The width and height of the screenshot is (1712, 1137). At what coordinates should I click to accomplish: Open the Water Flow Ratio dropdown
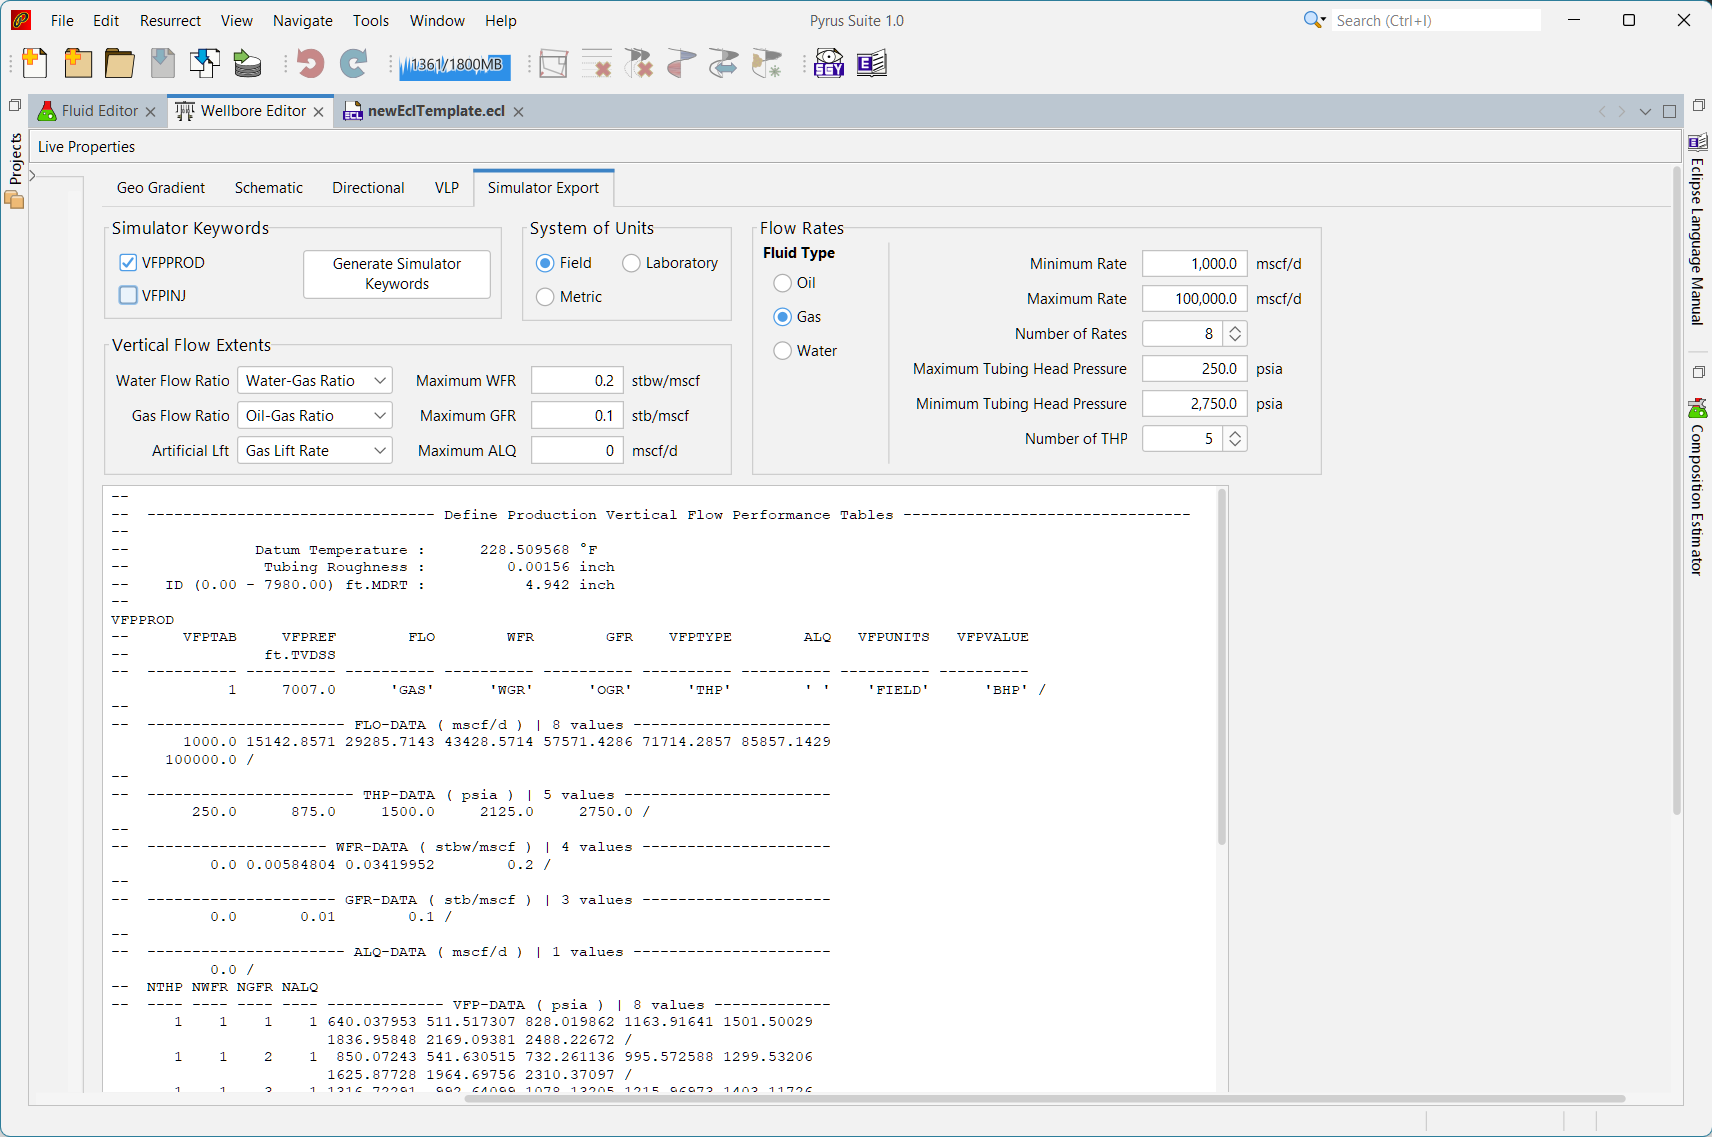pyautogui.click(x=315, y=381)
